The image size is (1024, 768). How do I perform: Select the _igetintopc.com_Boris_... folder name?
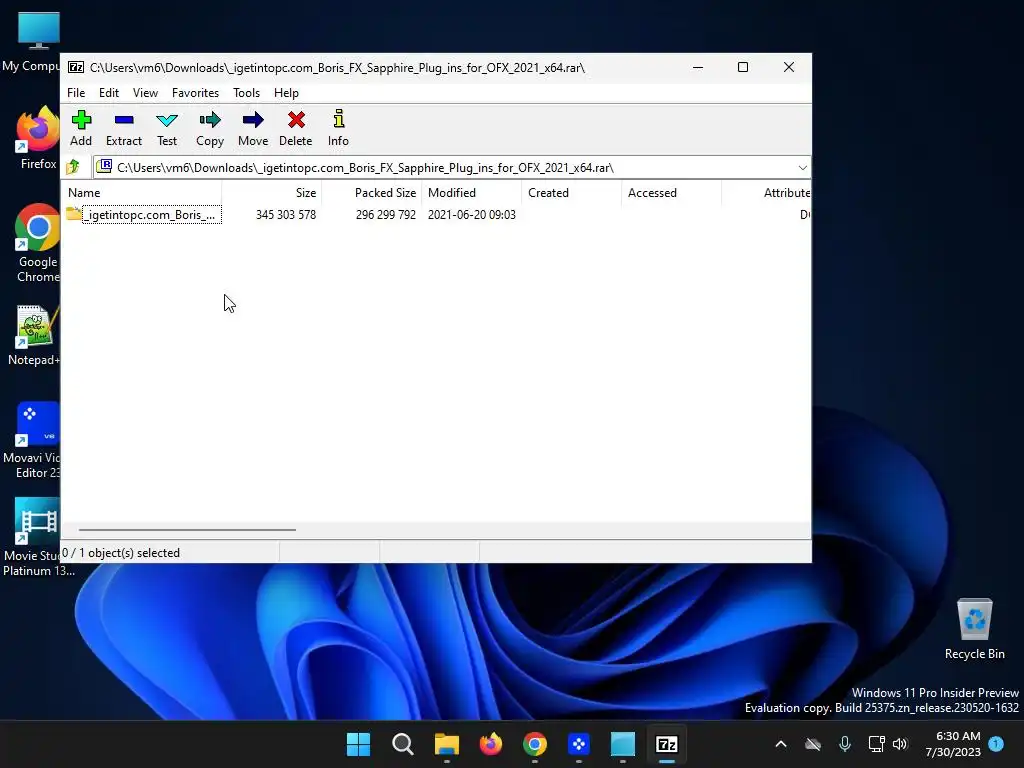[152, 215]
